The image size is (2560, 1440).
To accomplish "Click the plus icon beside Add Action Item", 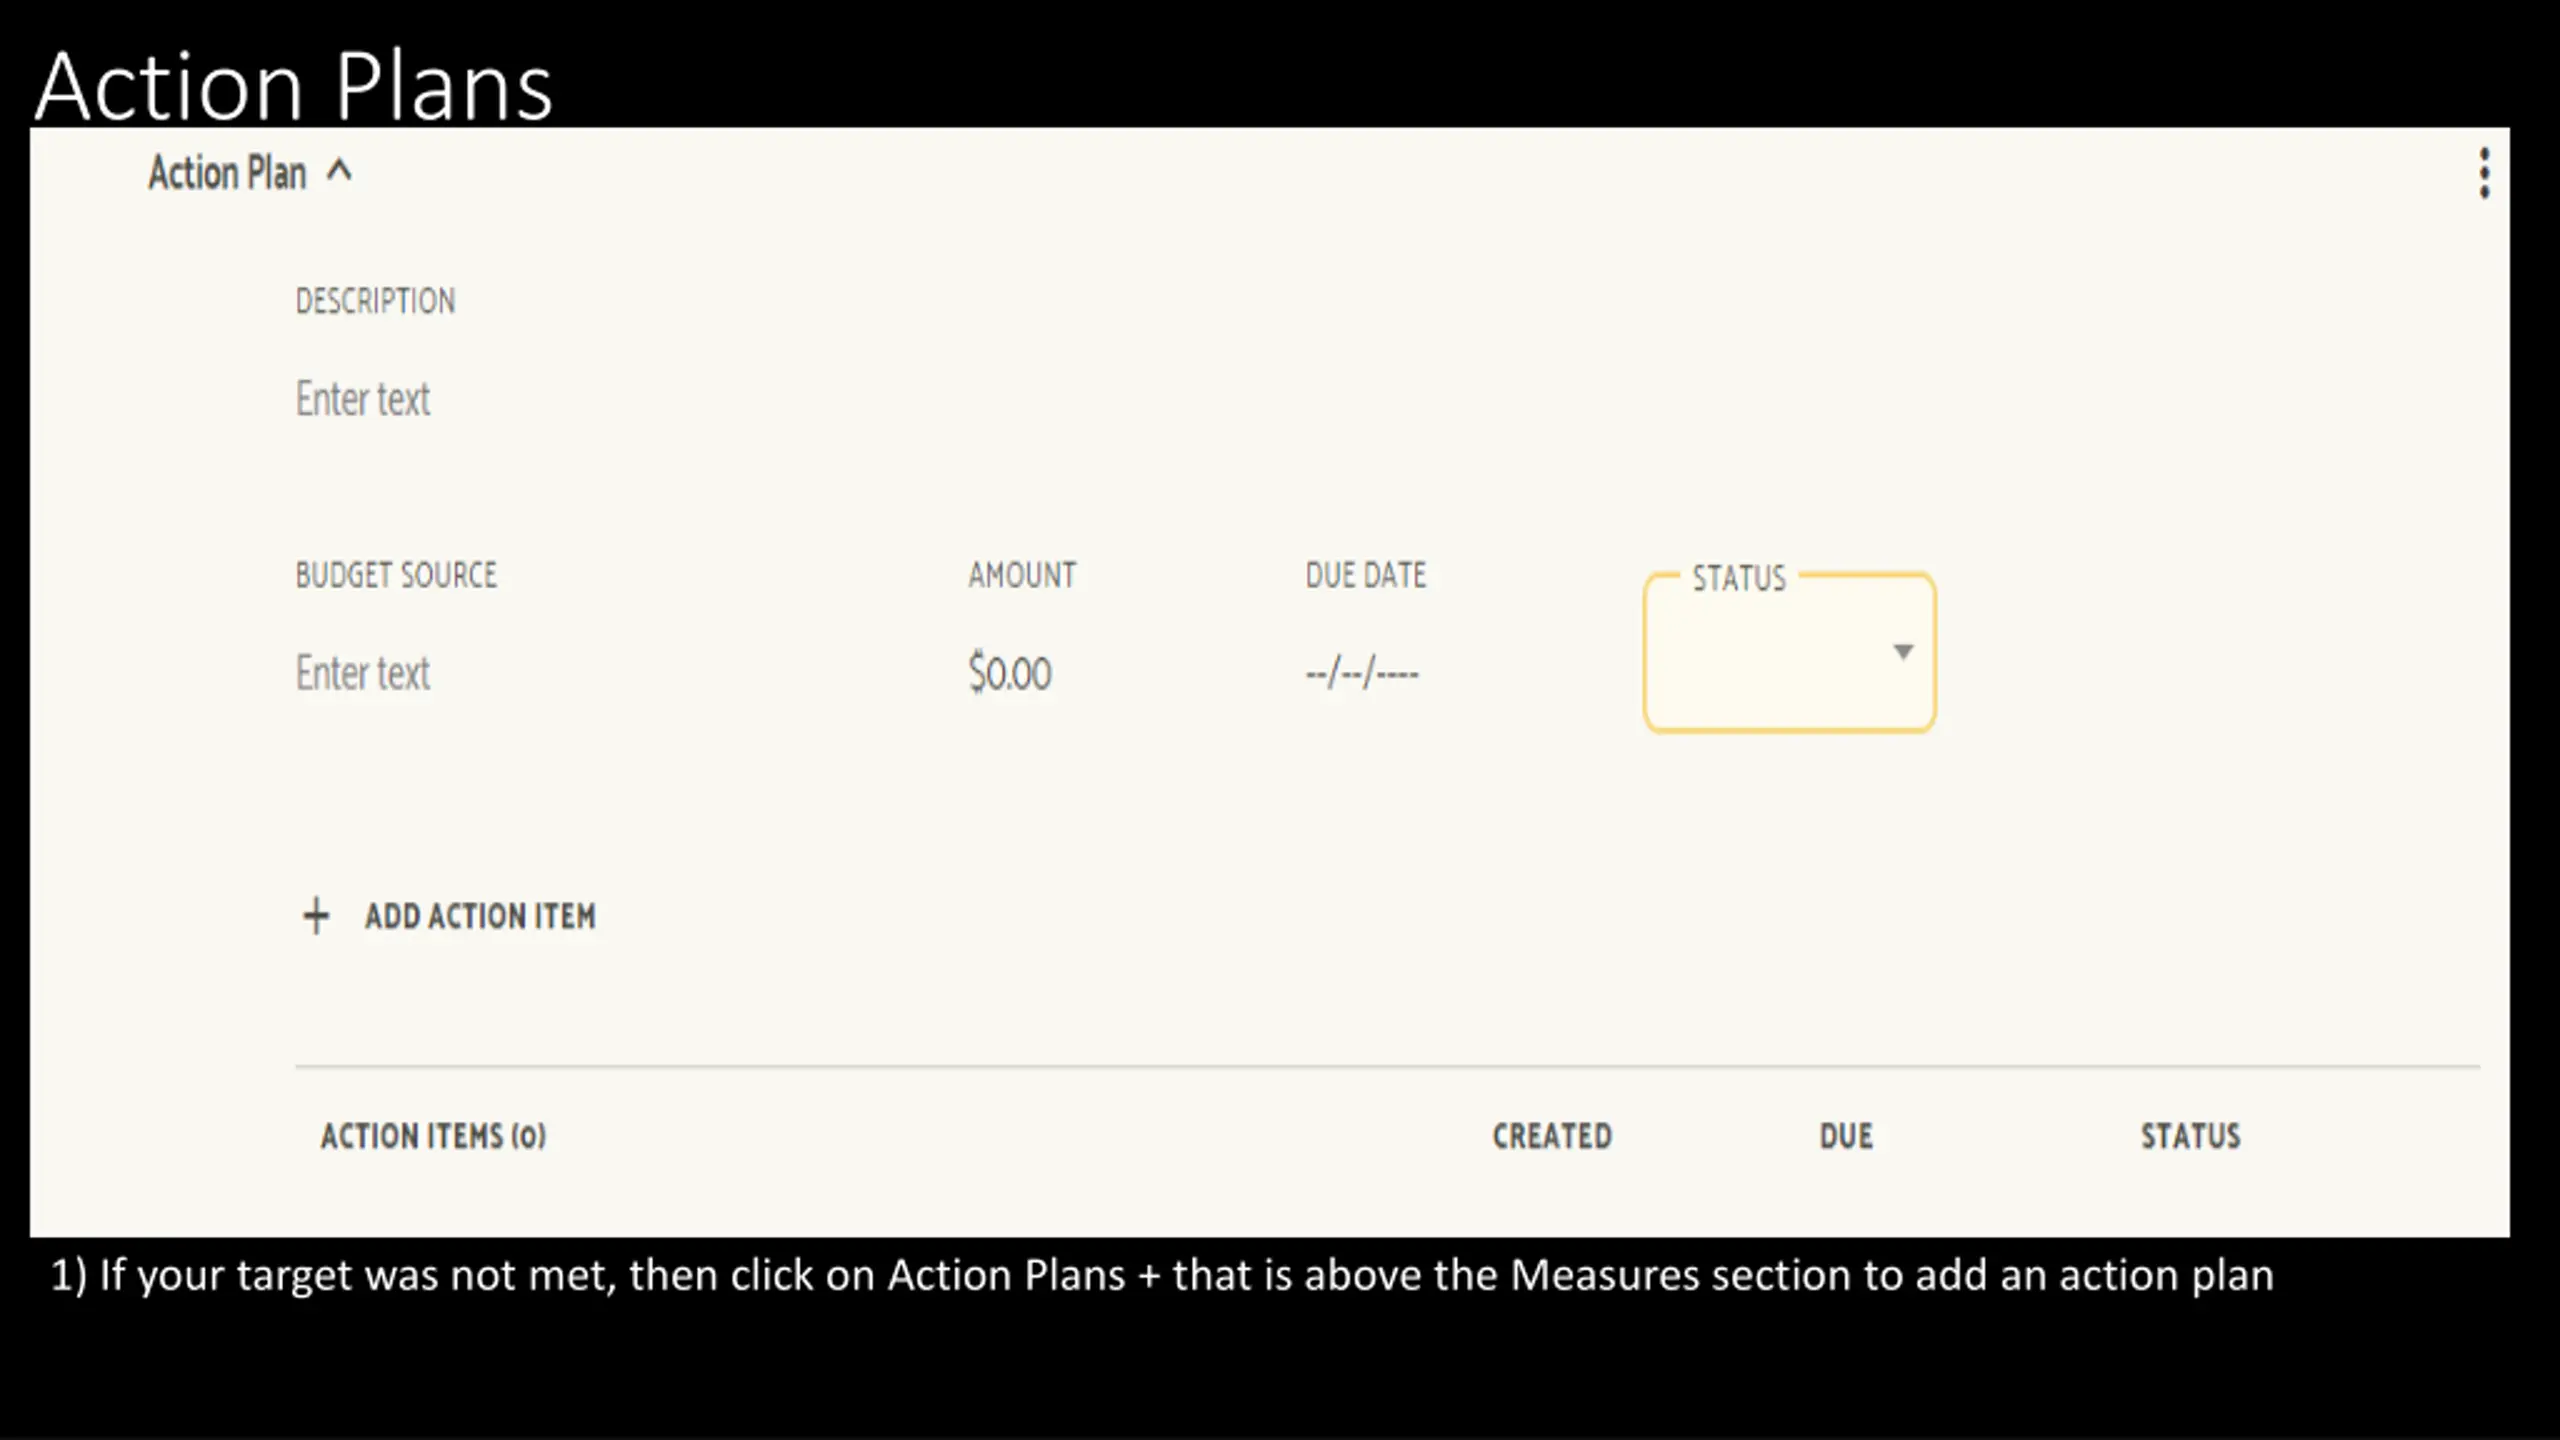I will tap(316, 915).
